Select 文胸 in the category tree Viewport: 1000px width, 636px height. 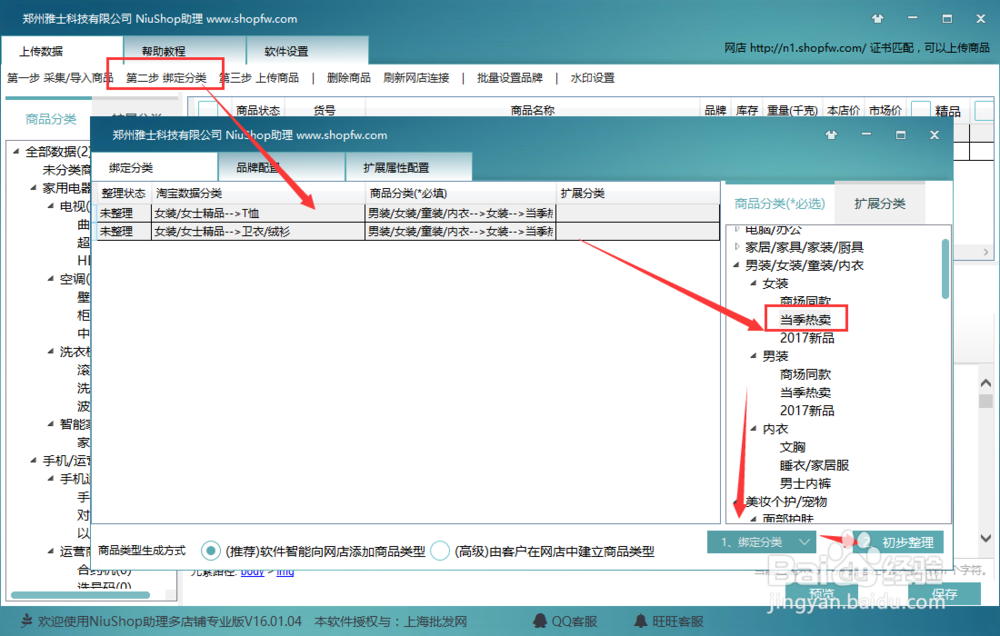tap(793, 447)
